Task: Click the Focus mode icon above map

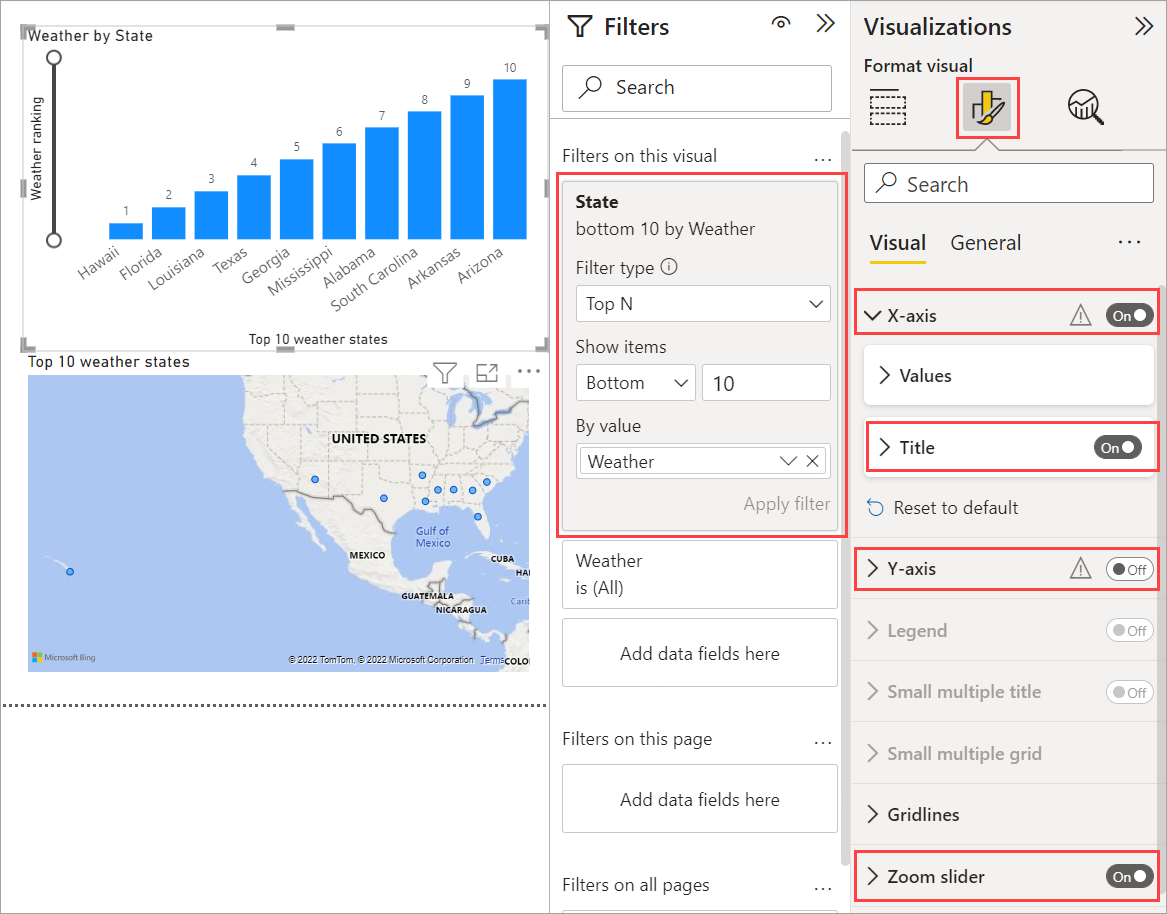Action: coord(487,373)
